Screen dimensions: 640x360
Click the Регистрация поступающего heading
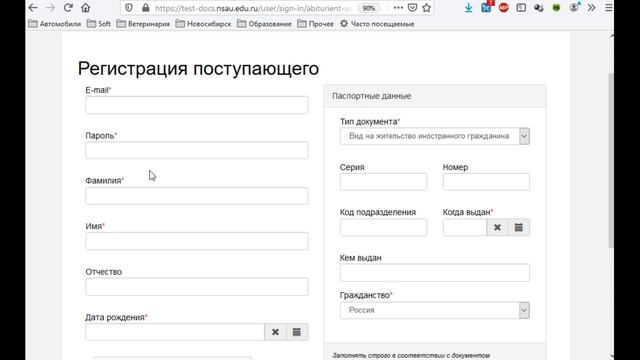coord(198,69)
